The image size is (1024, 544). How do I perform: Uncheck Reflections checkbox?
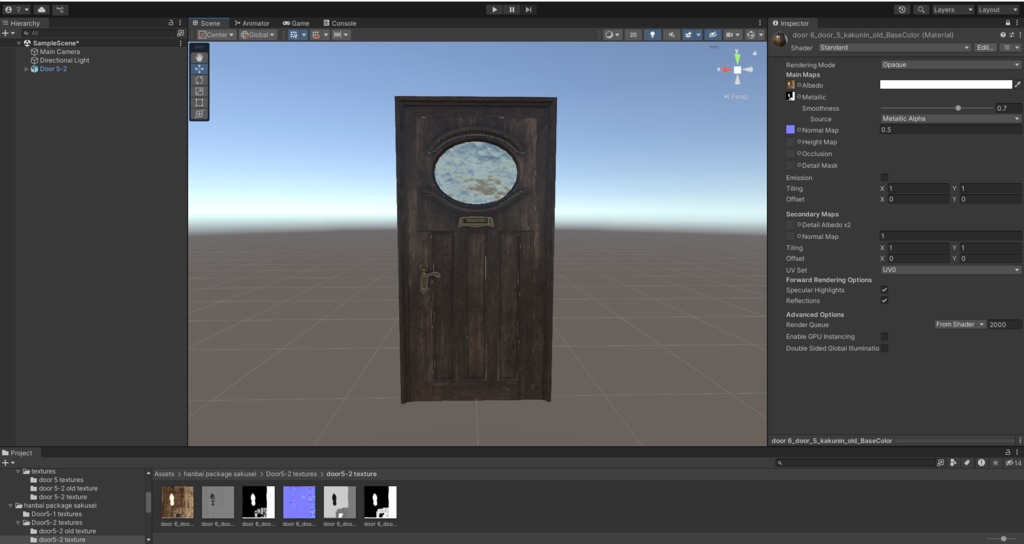[884, 300]
